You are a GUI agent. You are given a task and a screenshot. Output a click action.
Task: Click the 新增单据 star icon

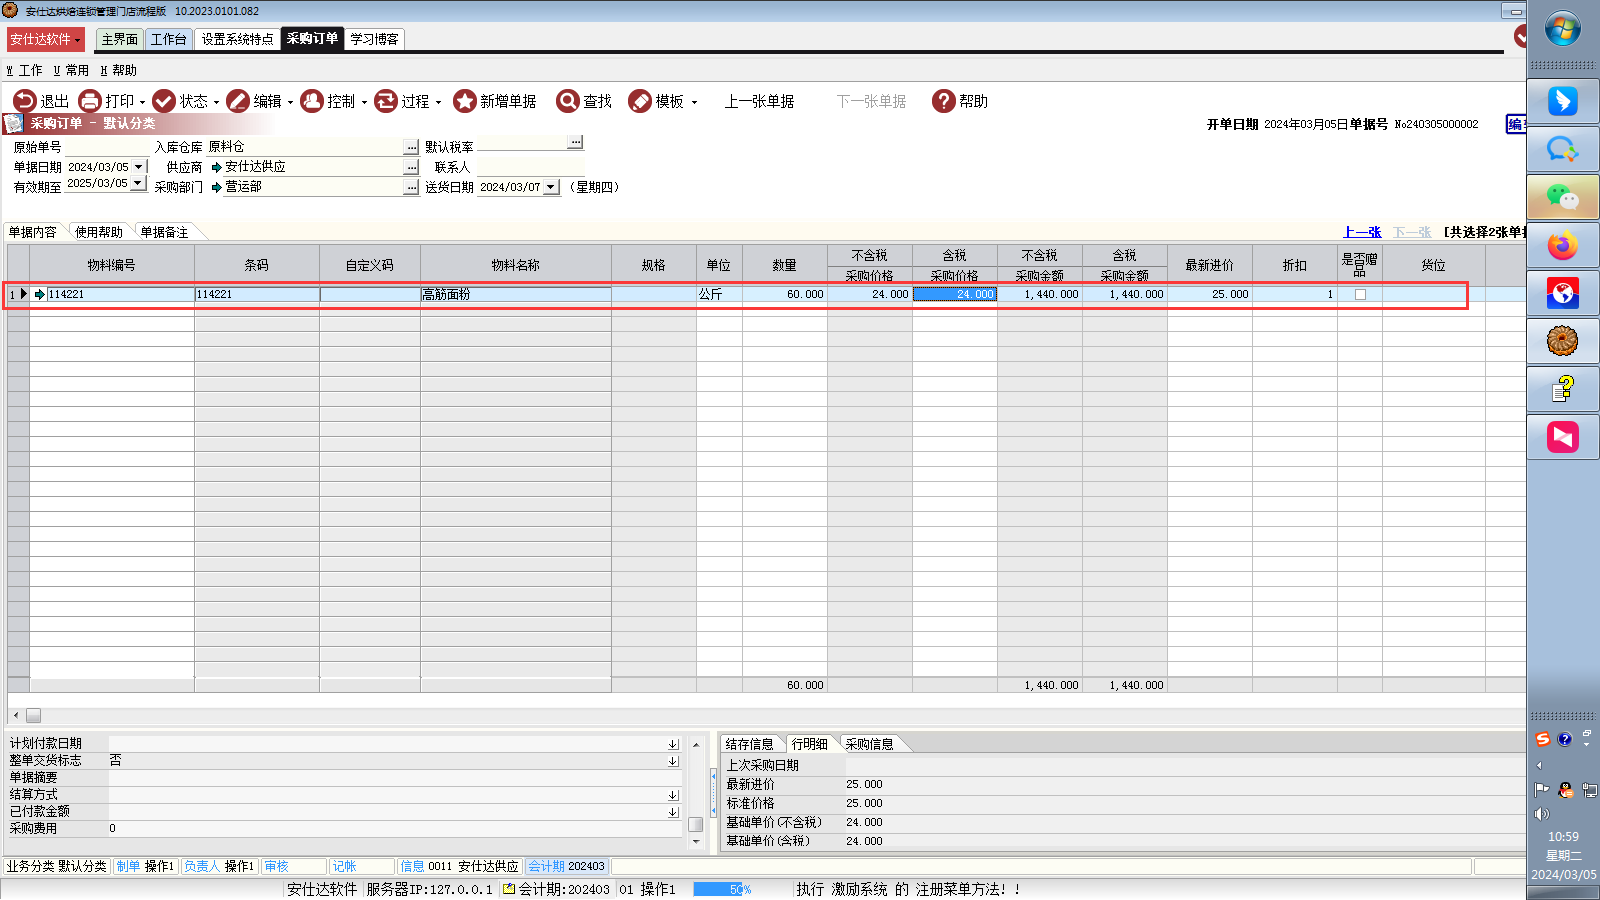[x=464, y=101]
